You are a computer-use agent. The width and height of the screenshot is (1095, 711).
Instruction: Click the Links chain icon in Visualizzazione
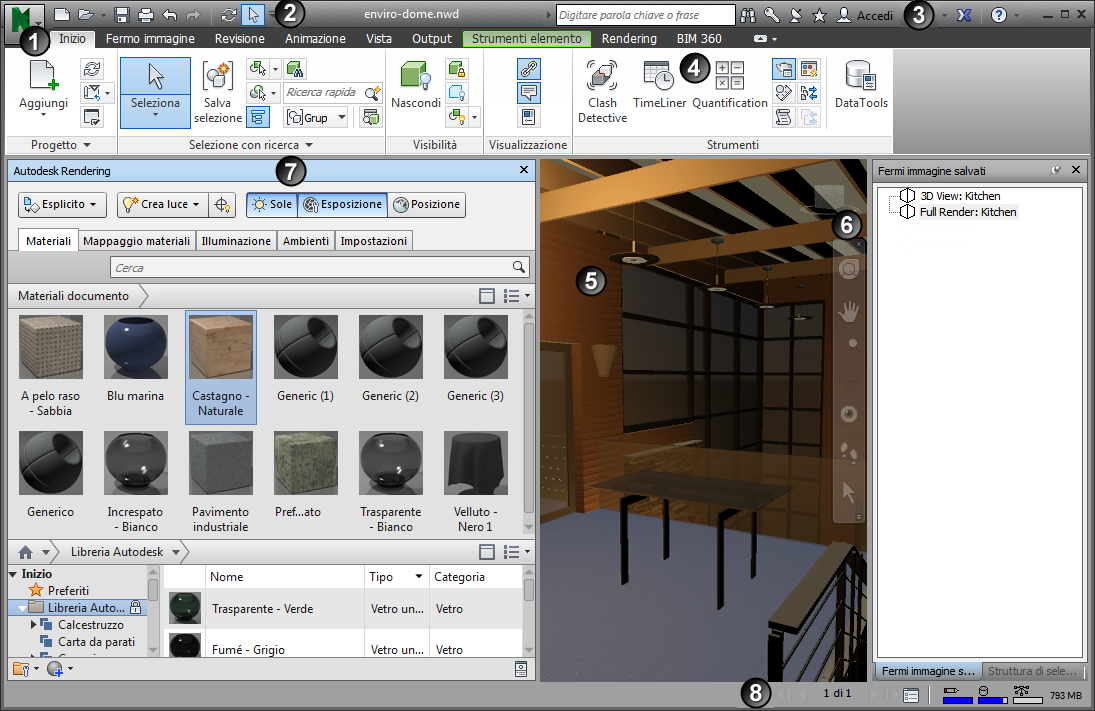click(529, 68)
